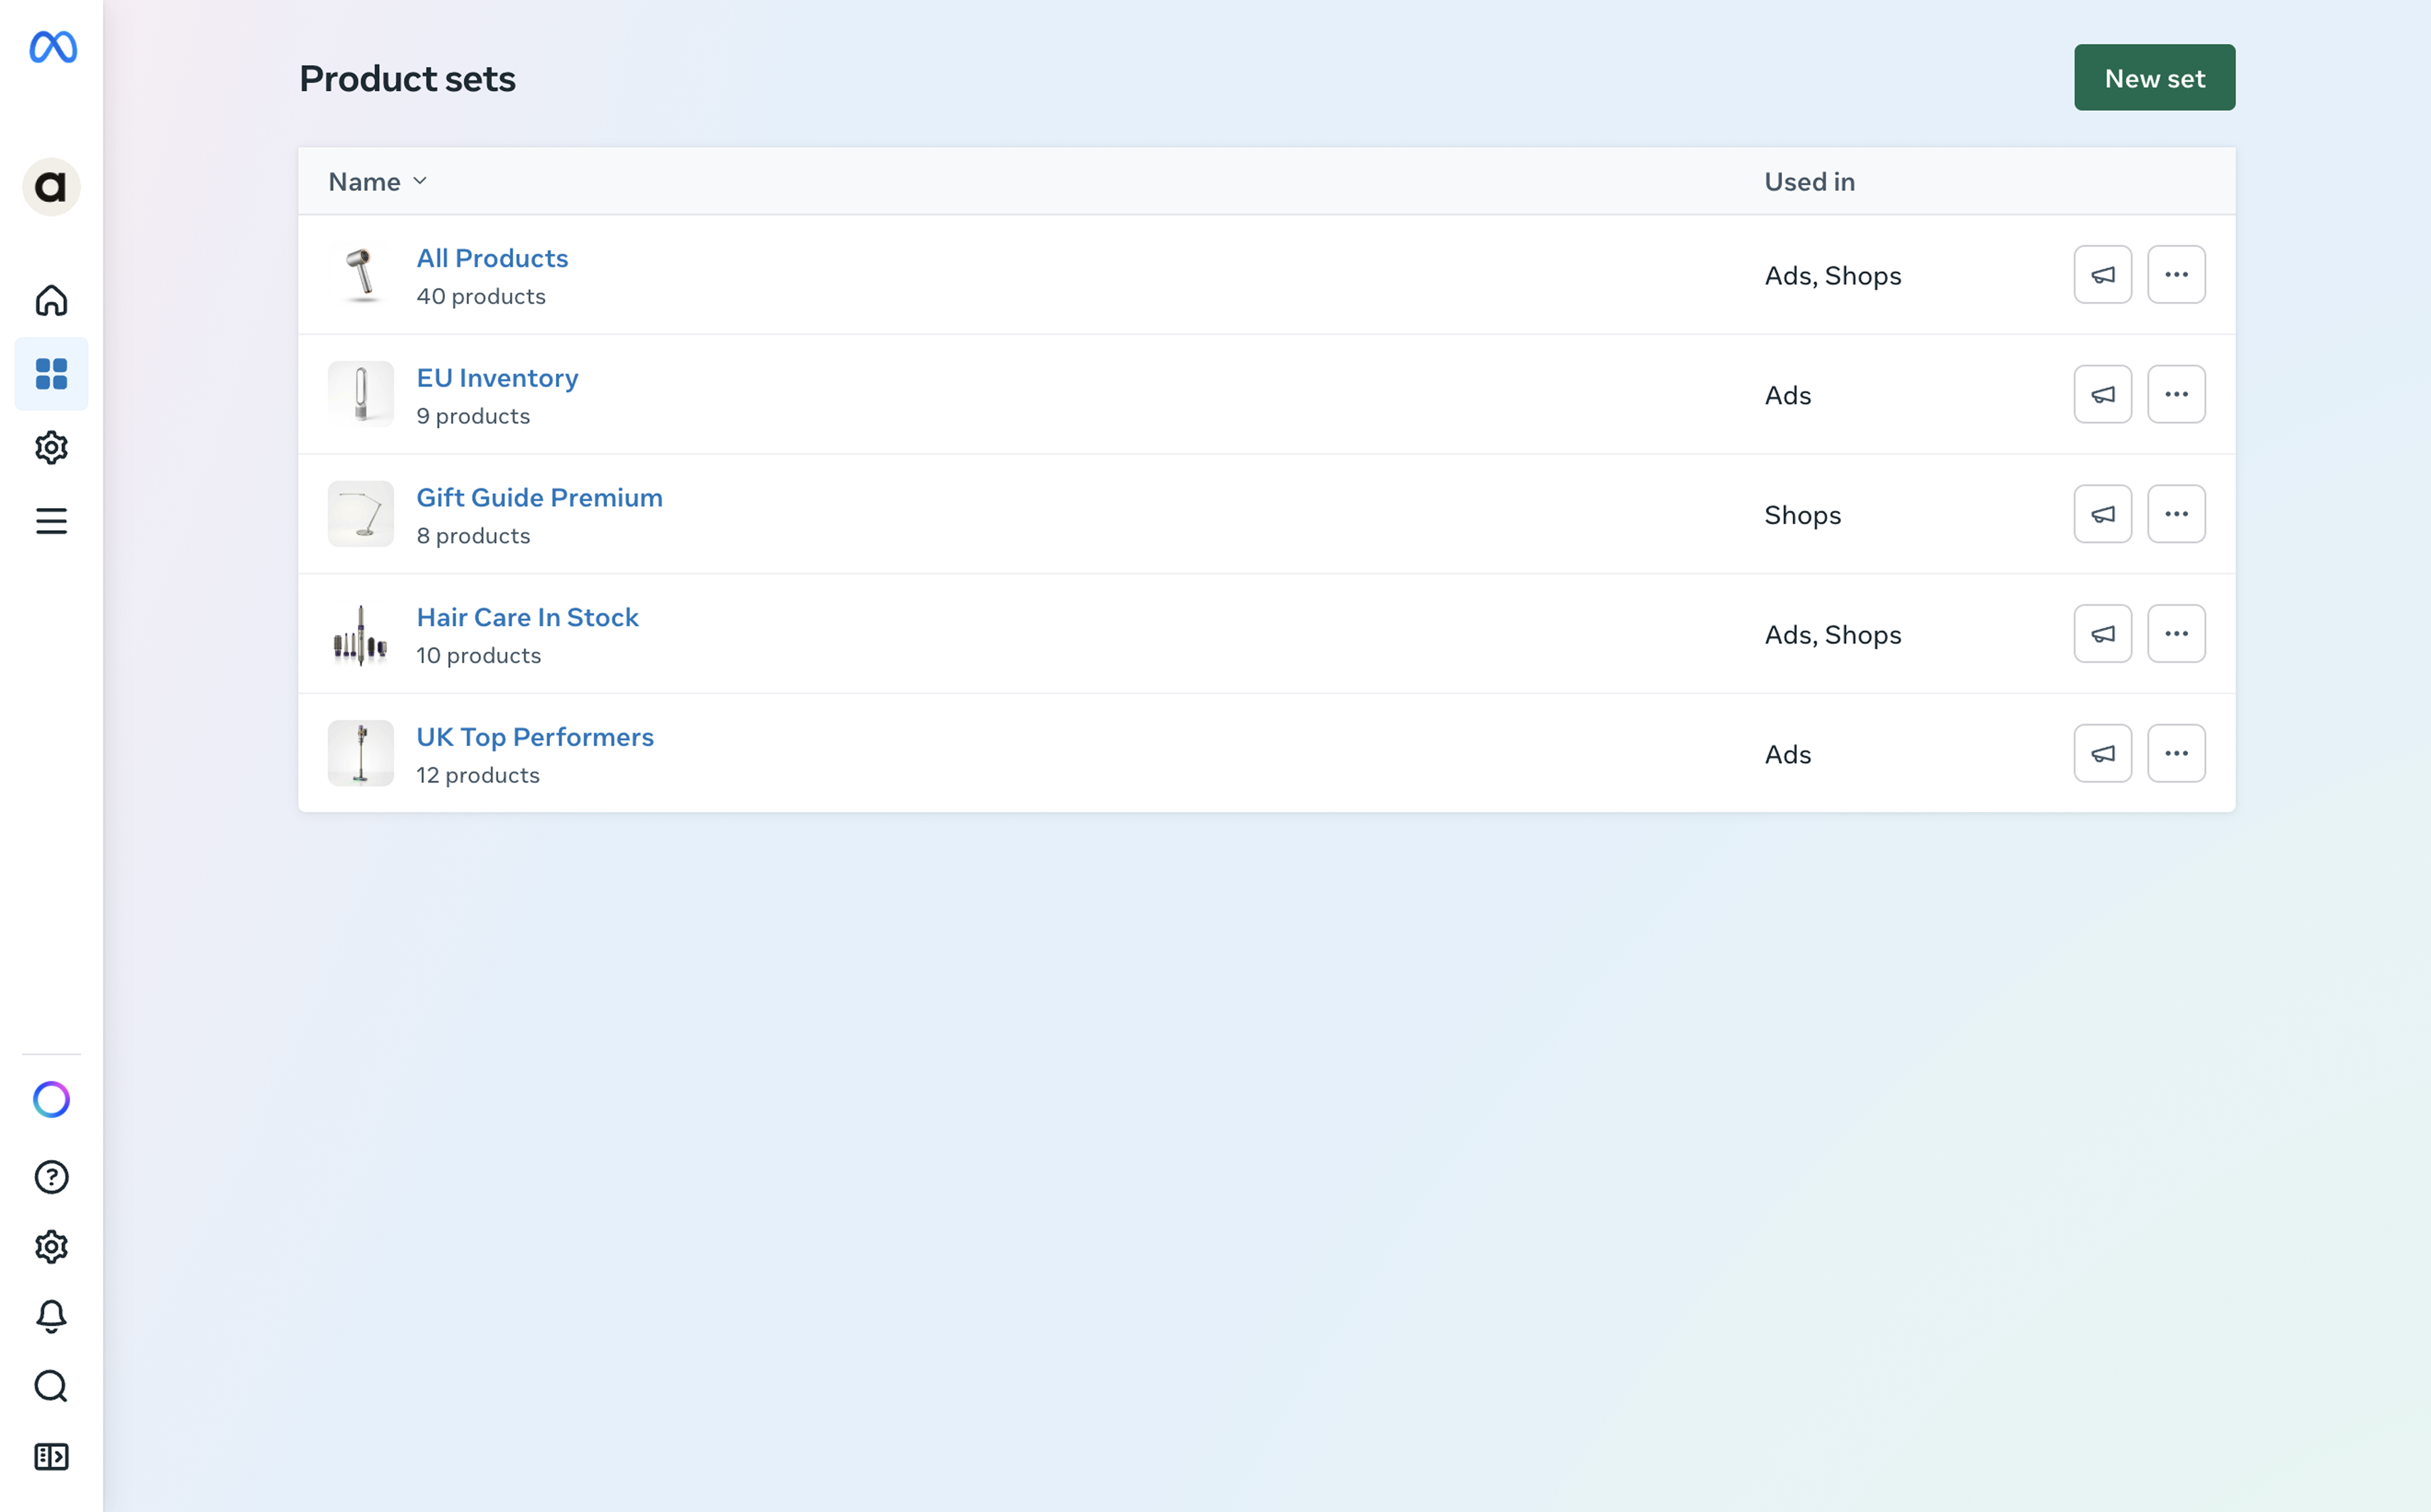
Task: Open more options for UK Top Performers
Action: click(x=2177, y=753)
